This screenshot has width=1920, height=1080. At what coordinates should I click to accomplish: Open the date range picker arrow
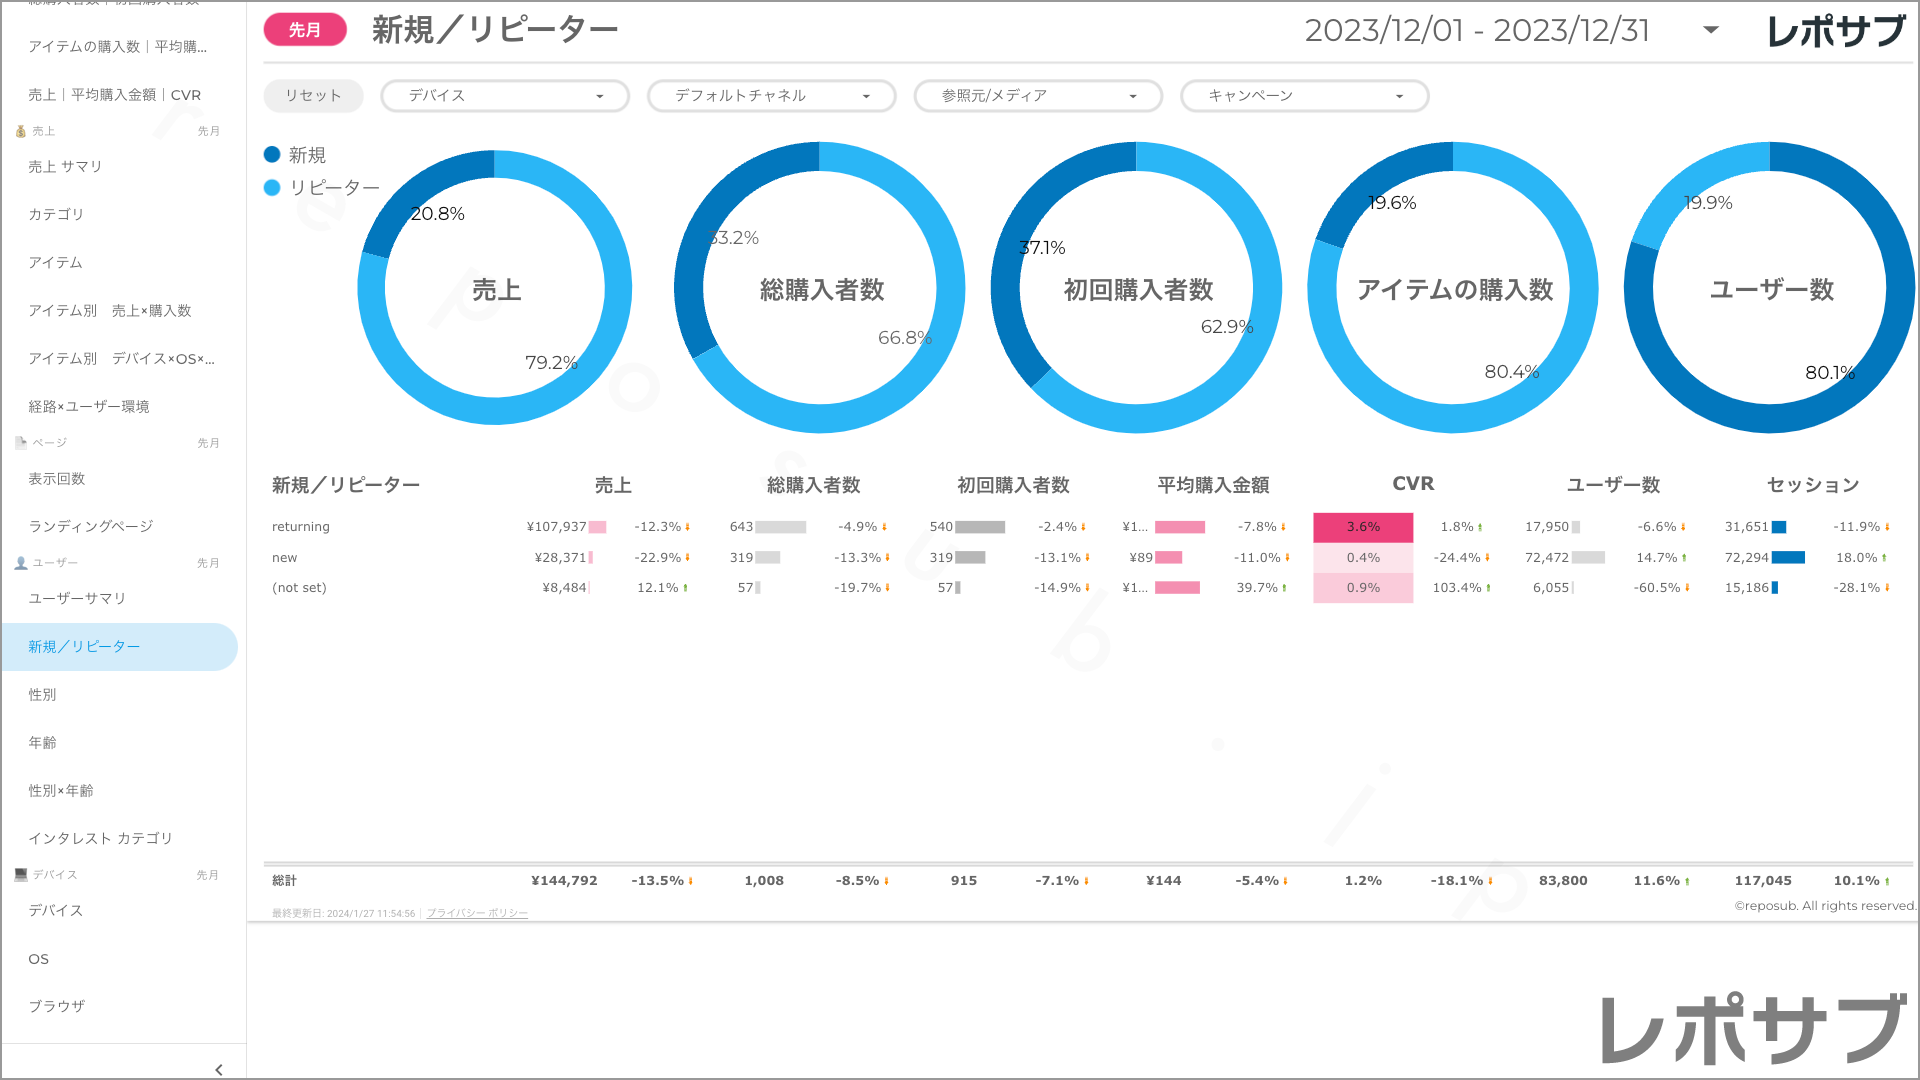1711,30
